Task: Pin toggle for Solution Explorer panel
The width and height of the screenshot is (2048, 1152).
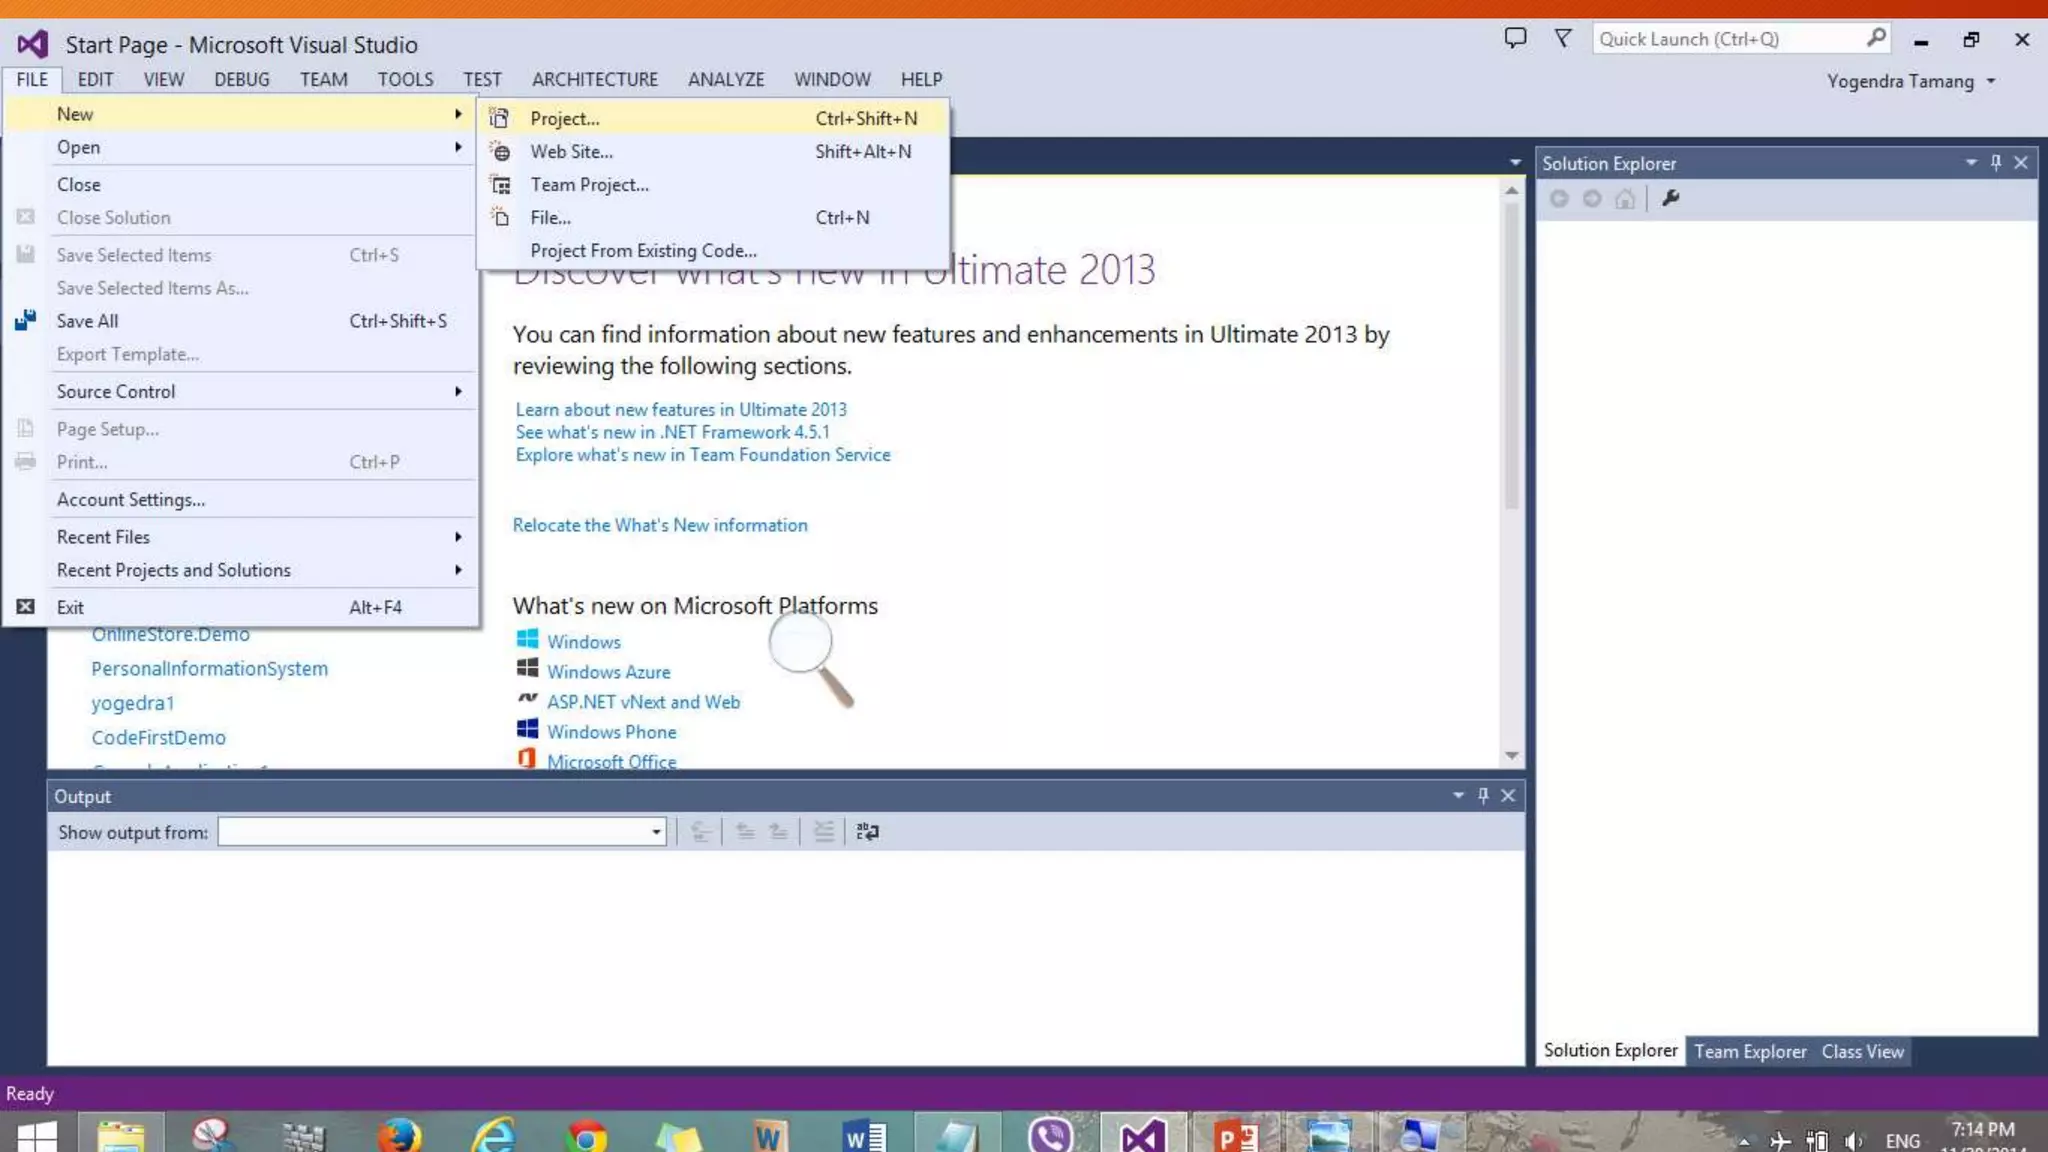Action: 1996,163
